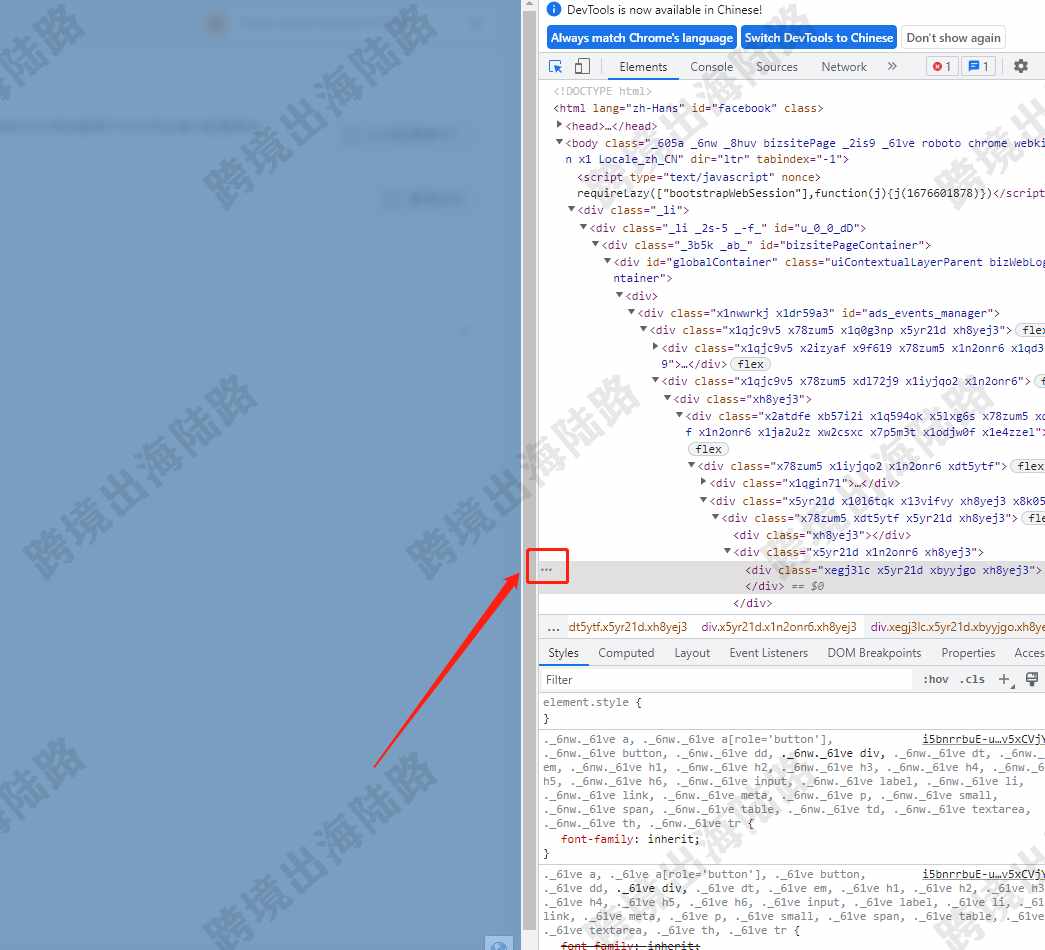Toggle the device toolbar icon

click(x=582, y=67)
